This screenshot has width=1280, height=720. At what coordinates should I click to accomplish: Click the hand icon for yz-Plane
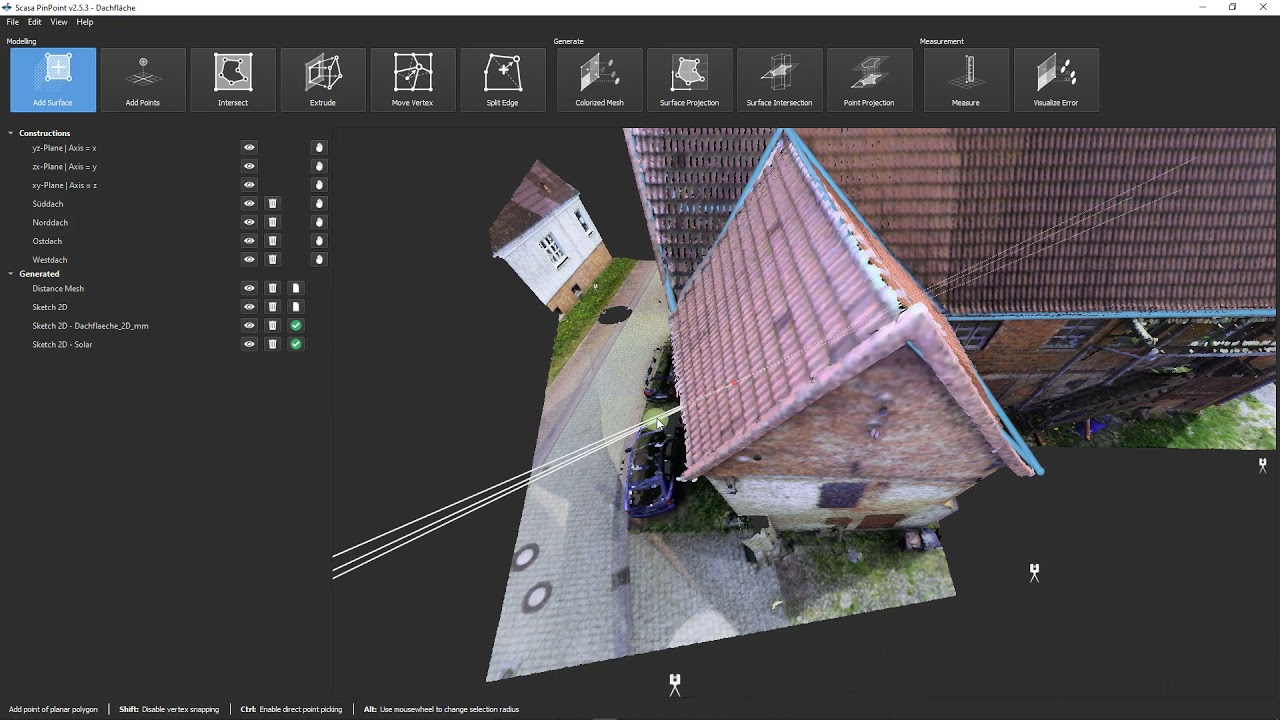[319, 148]
